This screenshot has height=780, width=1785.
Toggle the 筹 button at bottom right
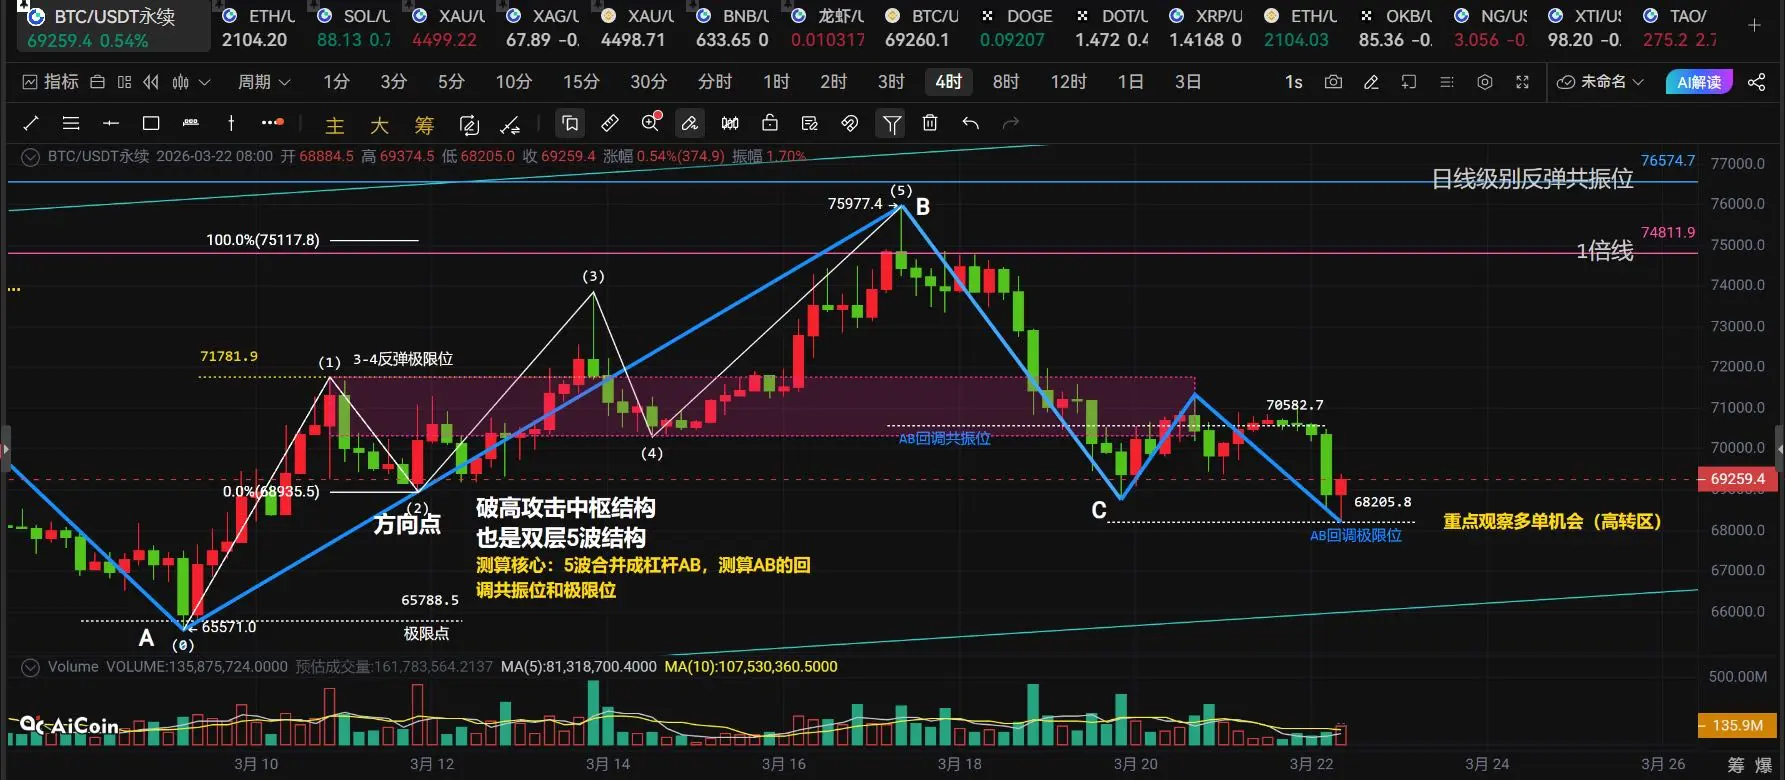pos(1736,765)
